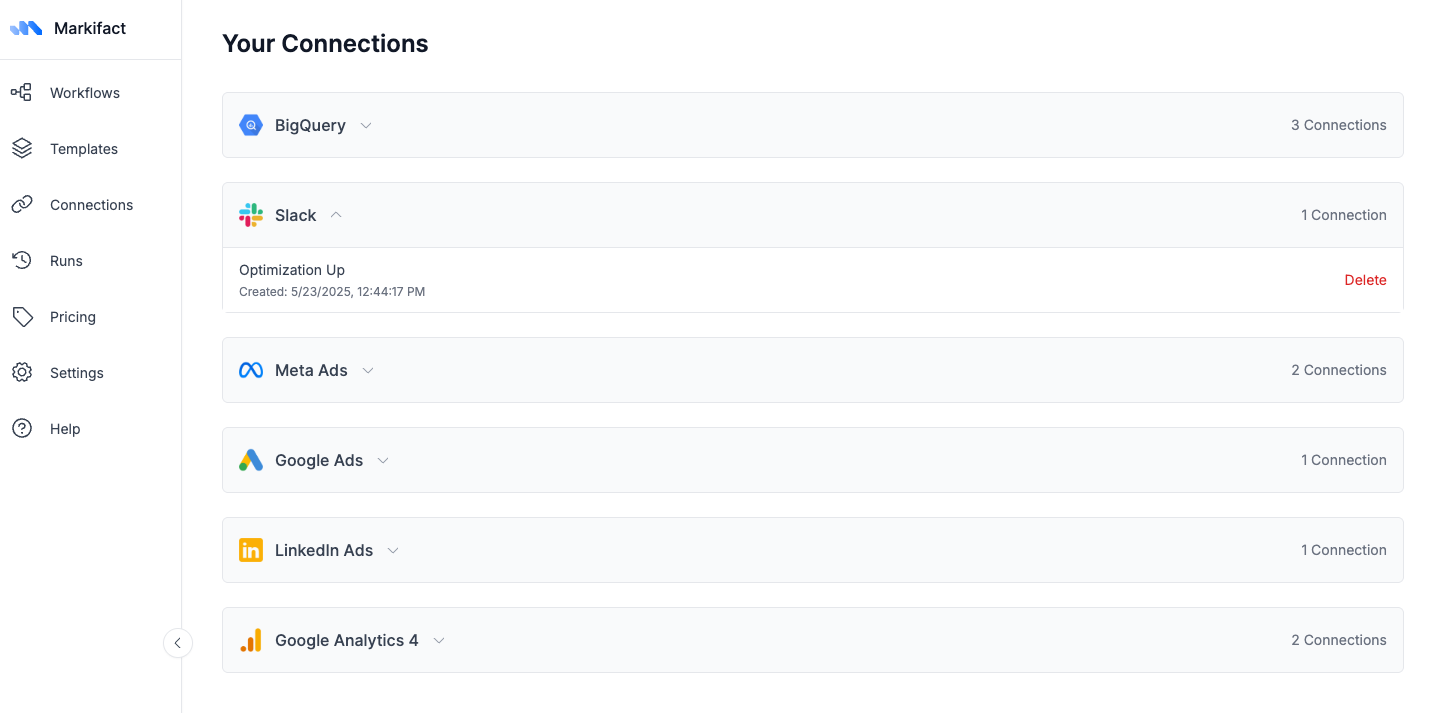This screenshot has width=1437, height=713.
Task: Click the Meta Ads infinity logo
Action: click(x=251, y=370)
